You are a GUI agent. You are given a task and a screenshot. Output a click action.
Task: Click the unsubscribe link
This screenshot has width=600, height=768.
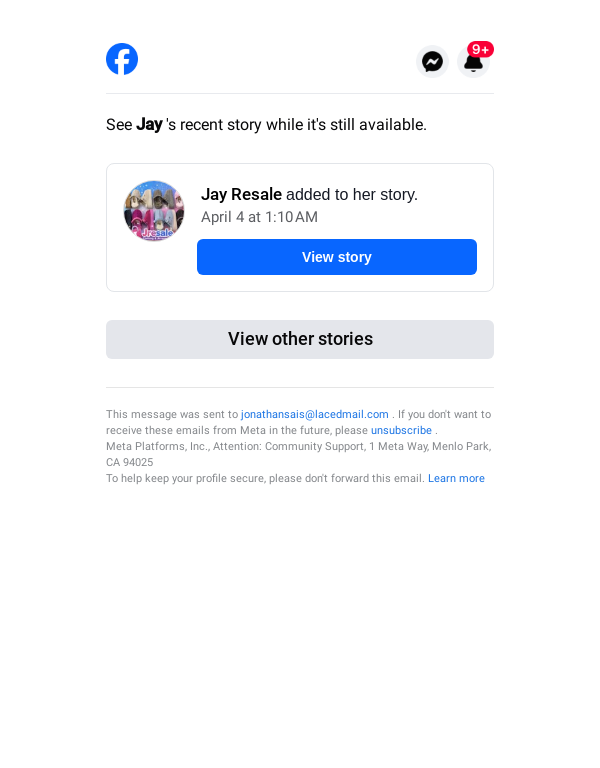401,430
